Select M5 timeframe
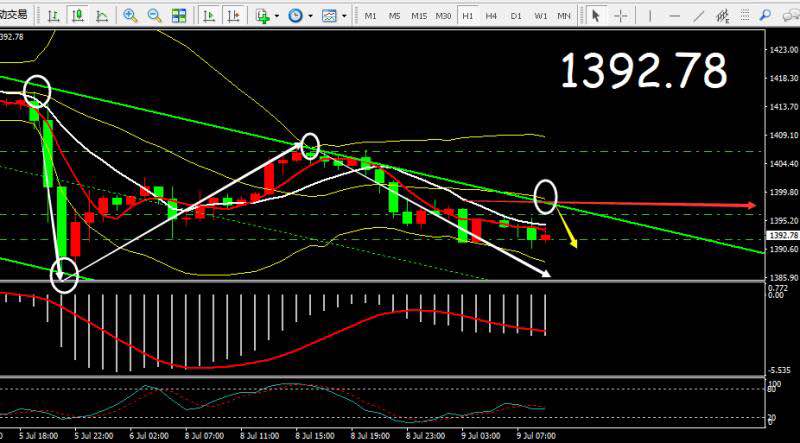This screenshot has width=800, height=443. tap(394, 16)
